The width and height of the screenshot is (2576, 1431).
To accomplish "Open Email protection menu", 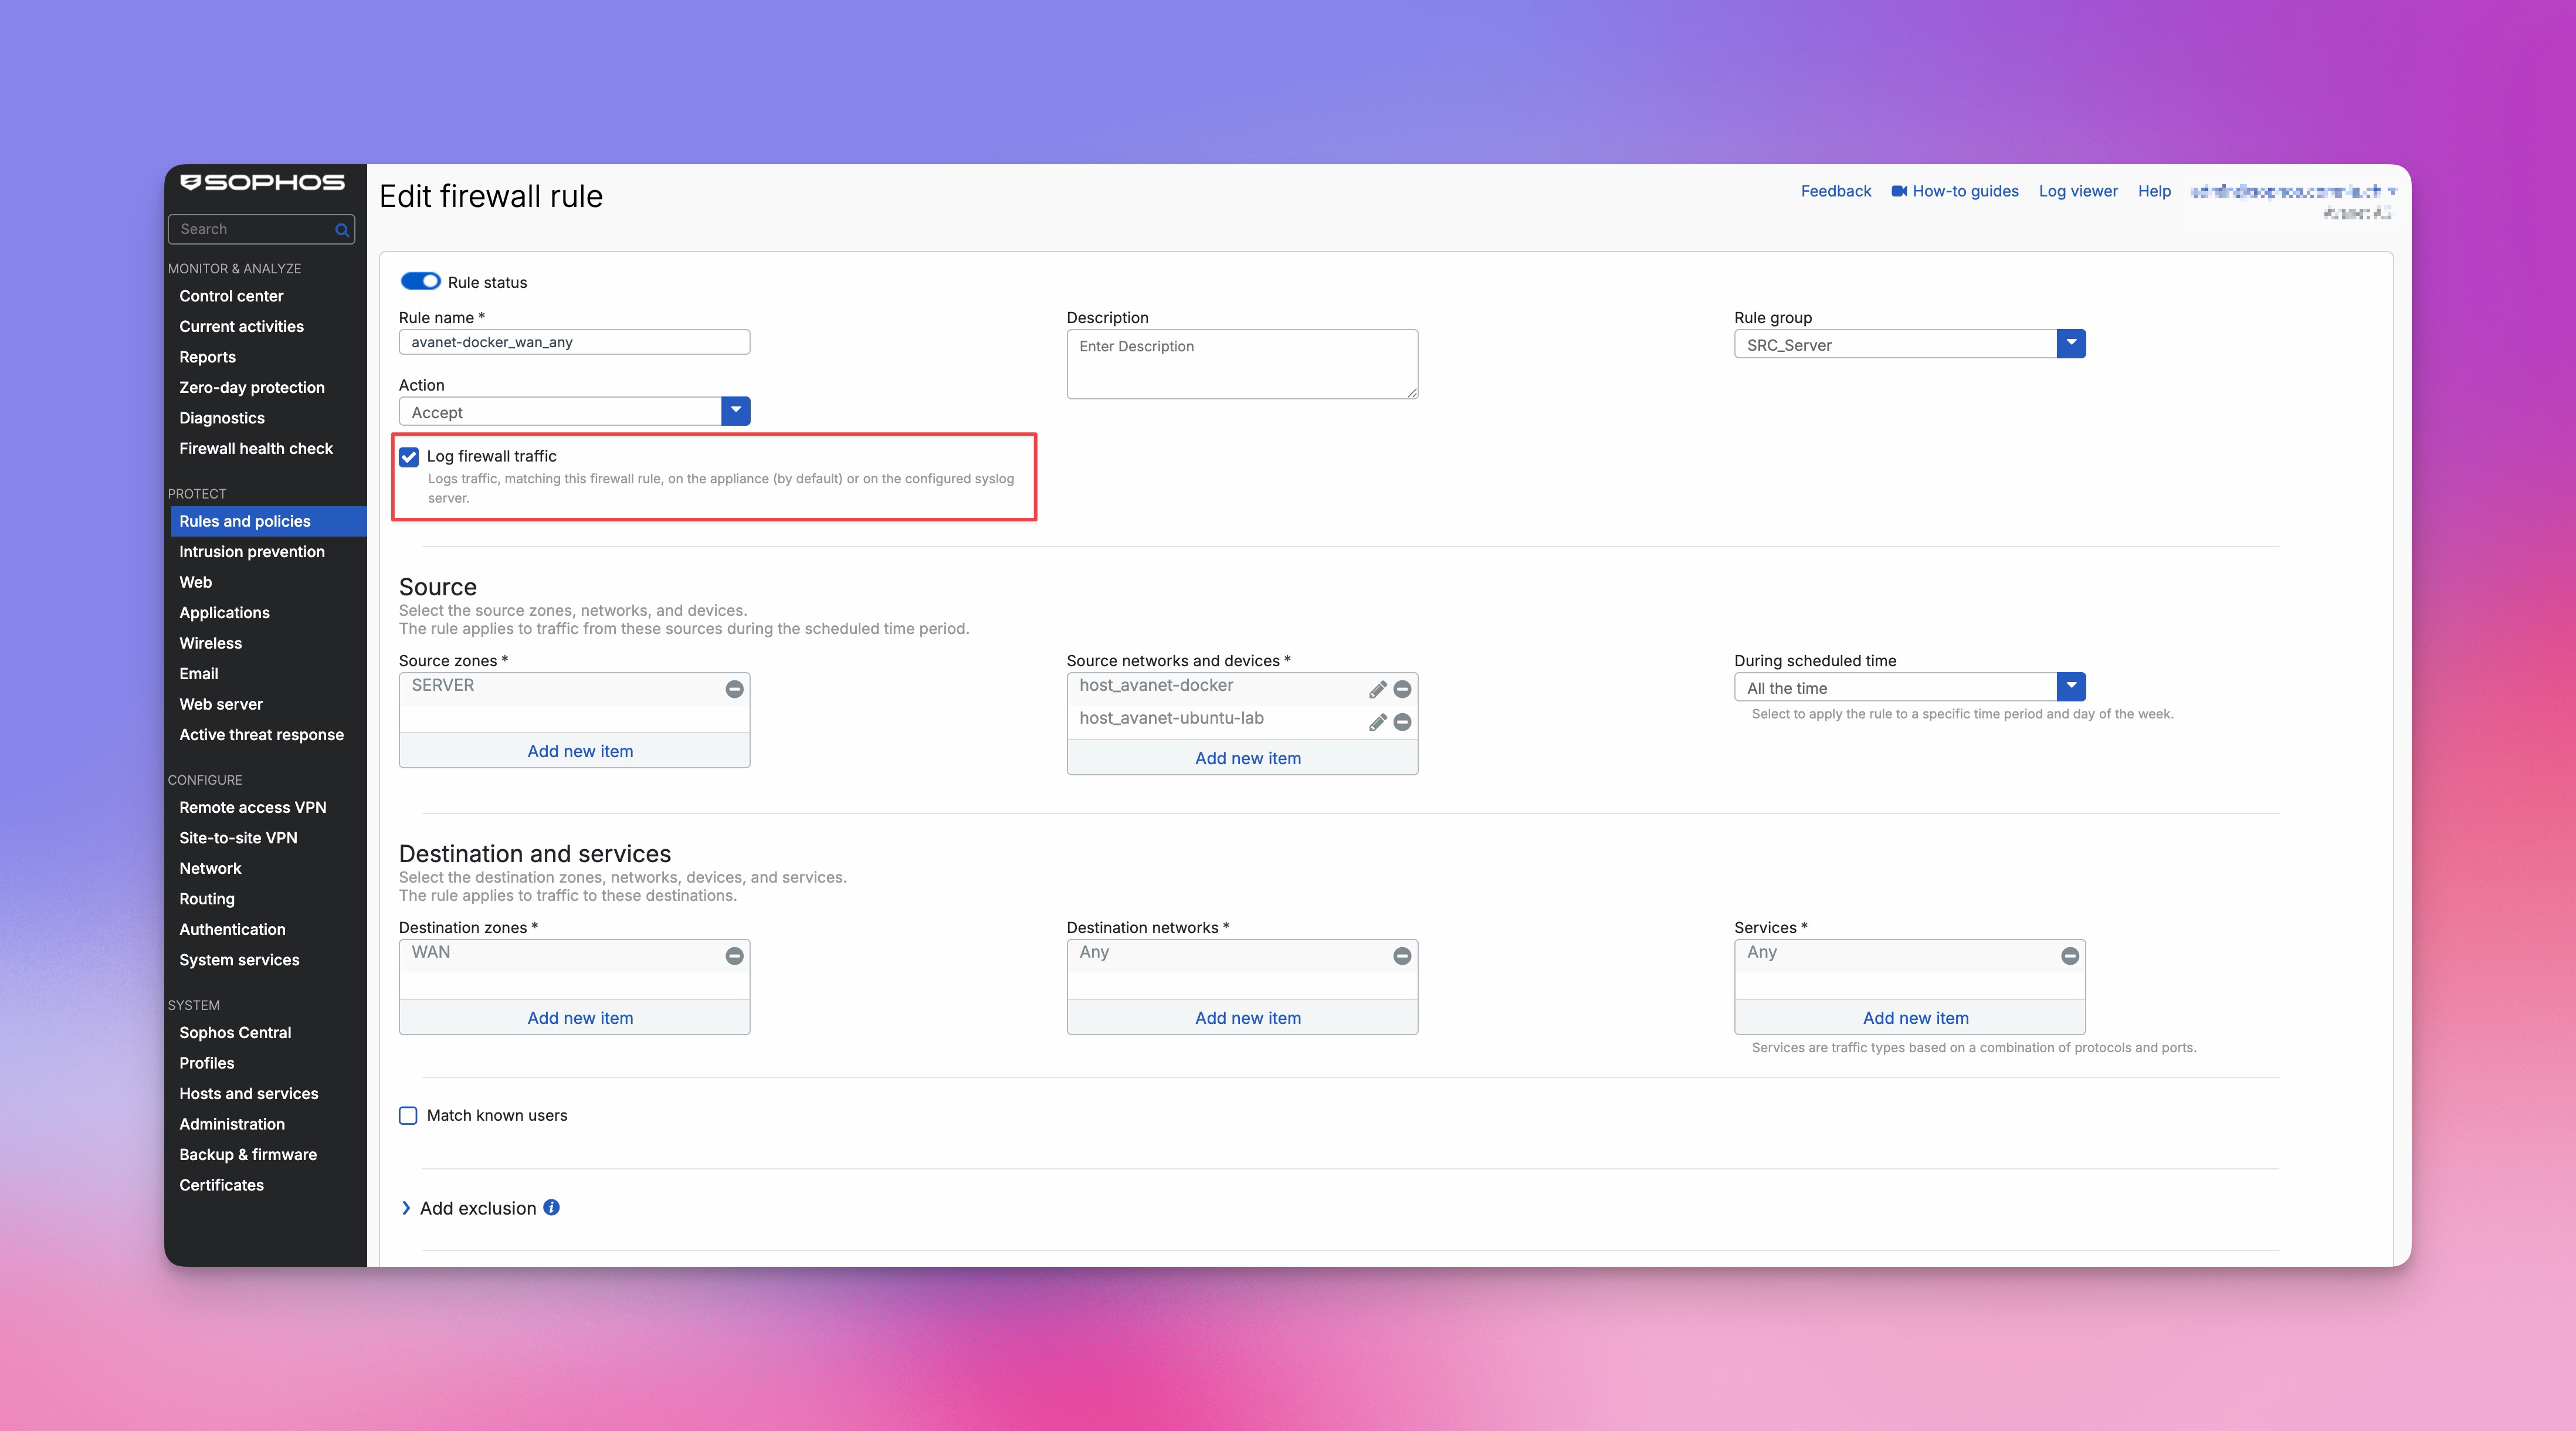I will [x=198, y=673].
